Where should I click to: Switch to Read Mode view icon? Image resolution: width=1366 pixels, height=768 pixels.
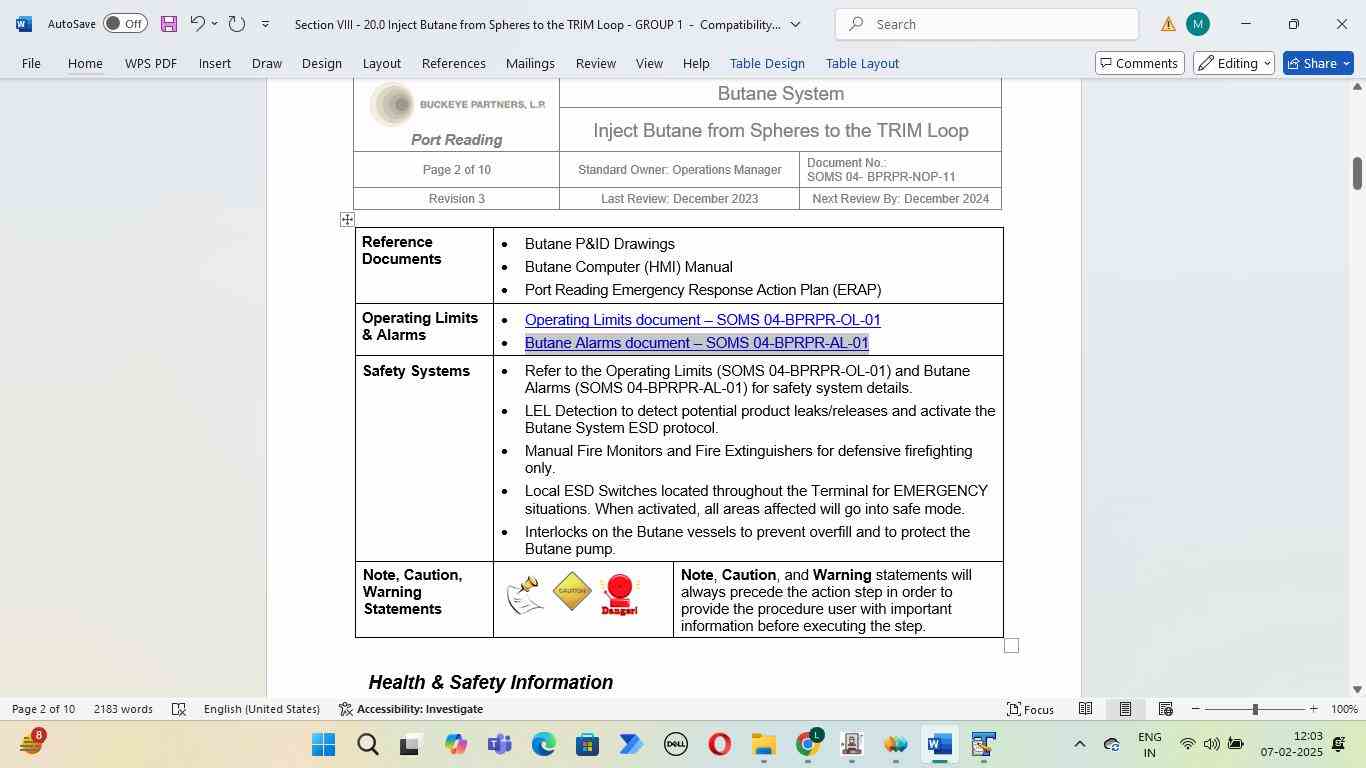1085,709
